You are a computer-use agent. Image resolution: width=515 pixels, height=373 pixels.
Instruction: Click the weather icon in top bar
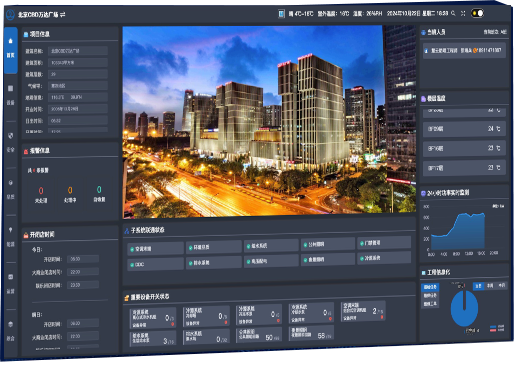click(281, 14)
